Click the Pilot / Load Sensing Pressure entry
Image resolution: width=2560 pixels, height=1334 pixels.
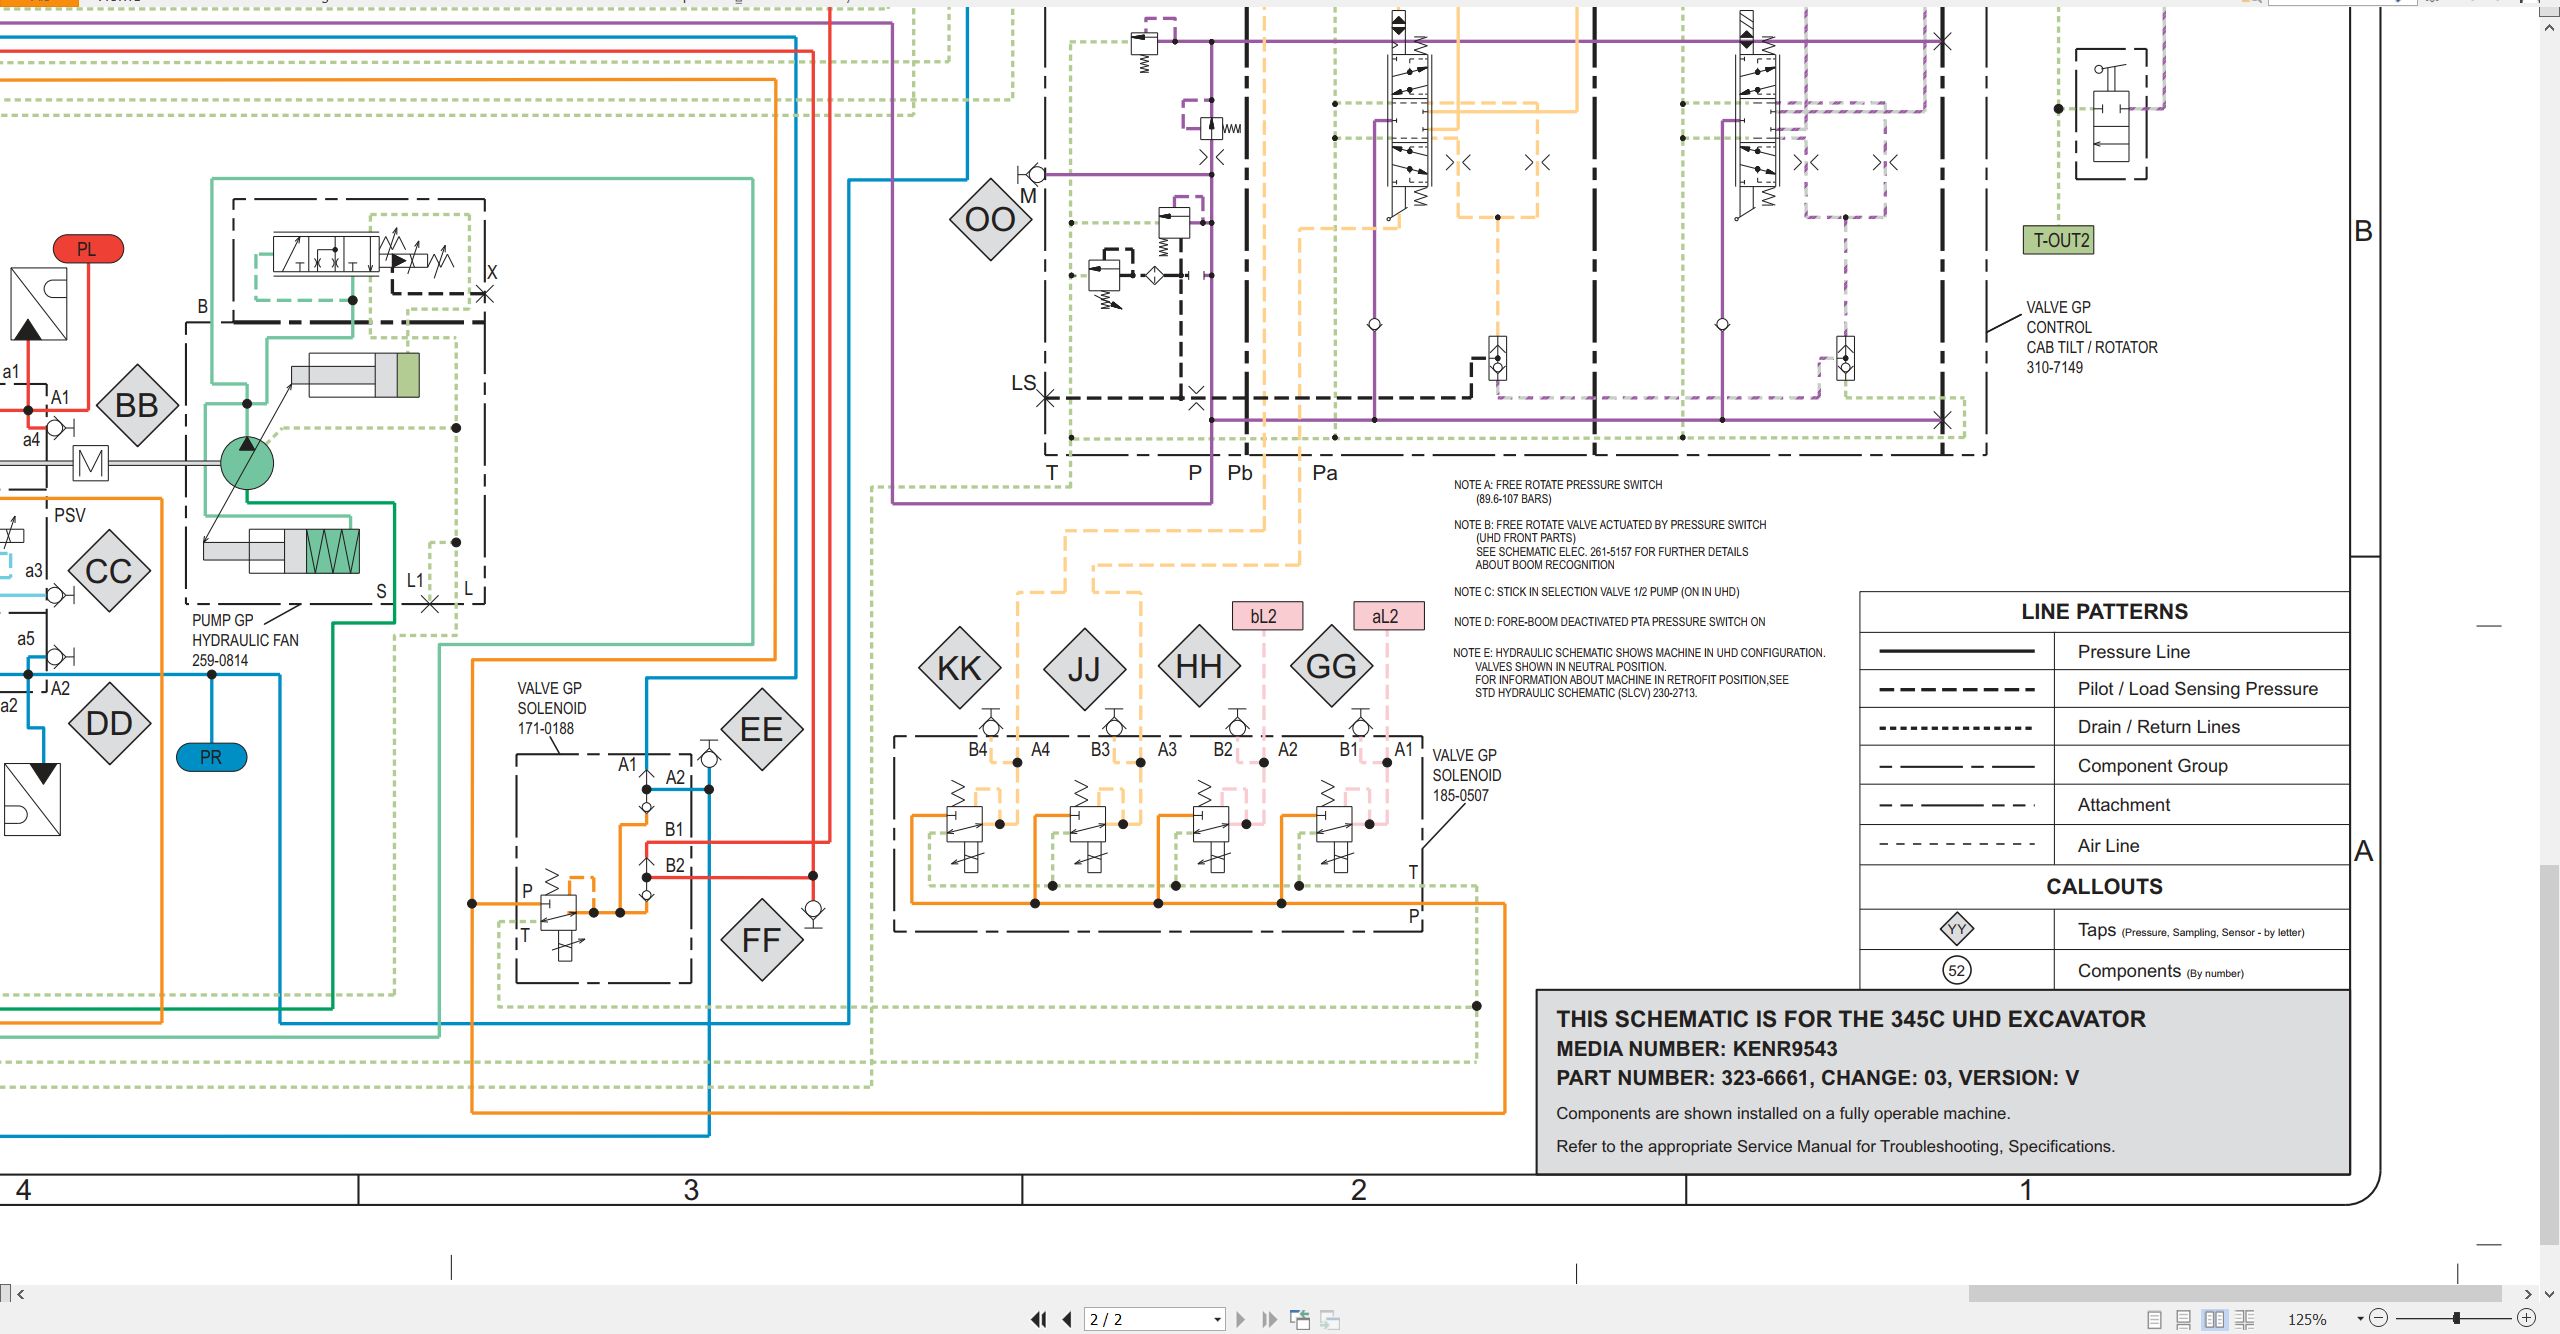click(2197, 689)
